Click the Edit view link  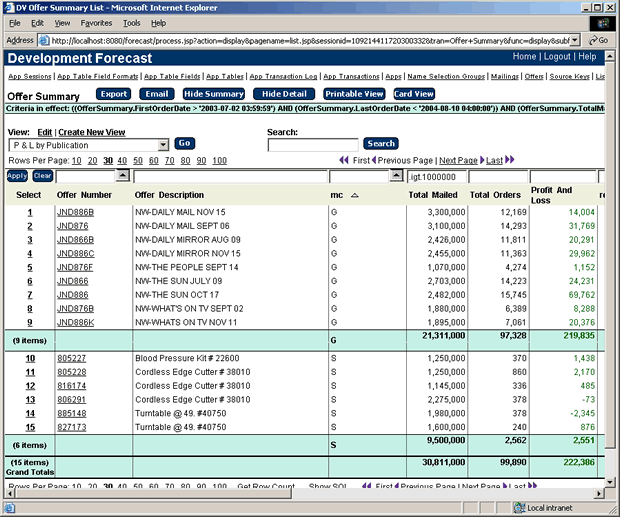(44, 132)
